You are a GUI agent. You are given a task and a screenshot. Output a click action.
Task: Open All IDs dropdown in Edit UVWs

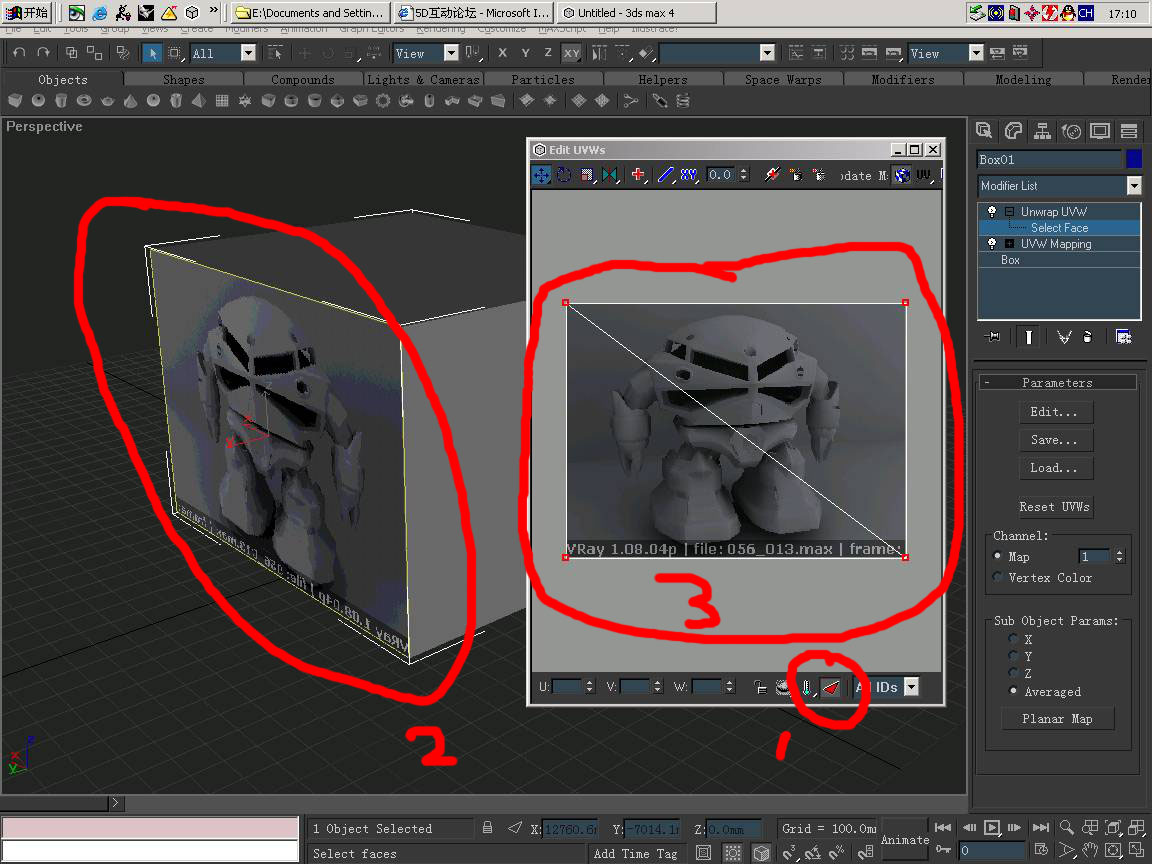click(x=911, y=688)
